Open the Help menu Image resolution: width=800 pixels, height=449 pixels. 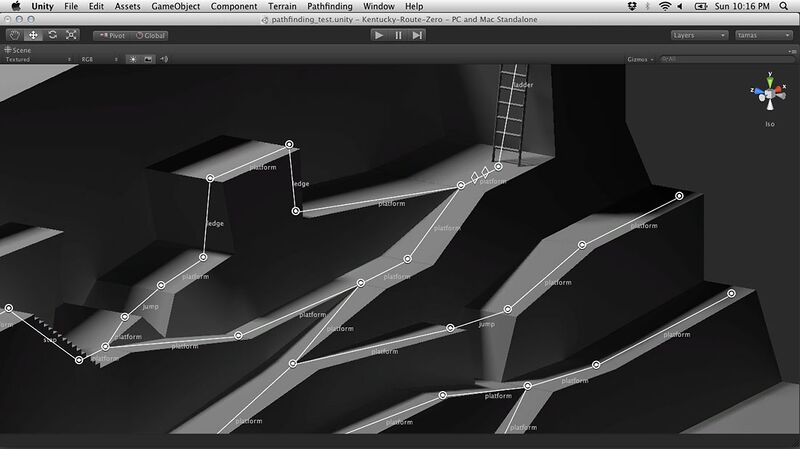(414, 6)
